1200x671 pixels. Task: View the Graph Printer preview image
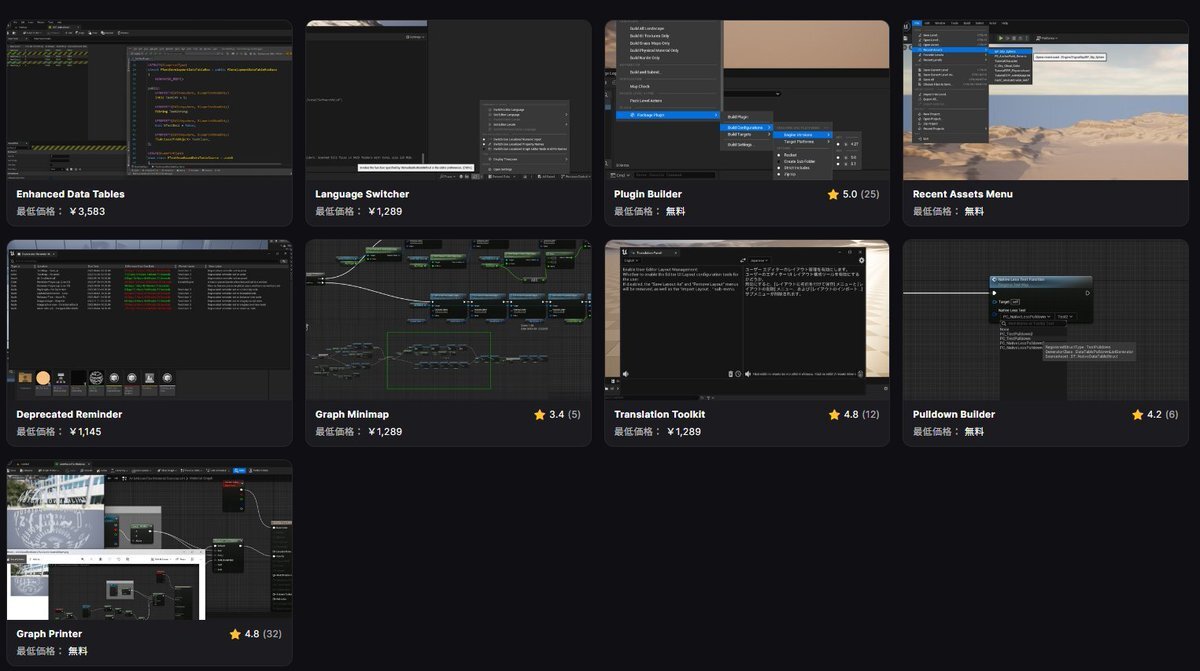click(150, 540)
